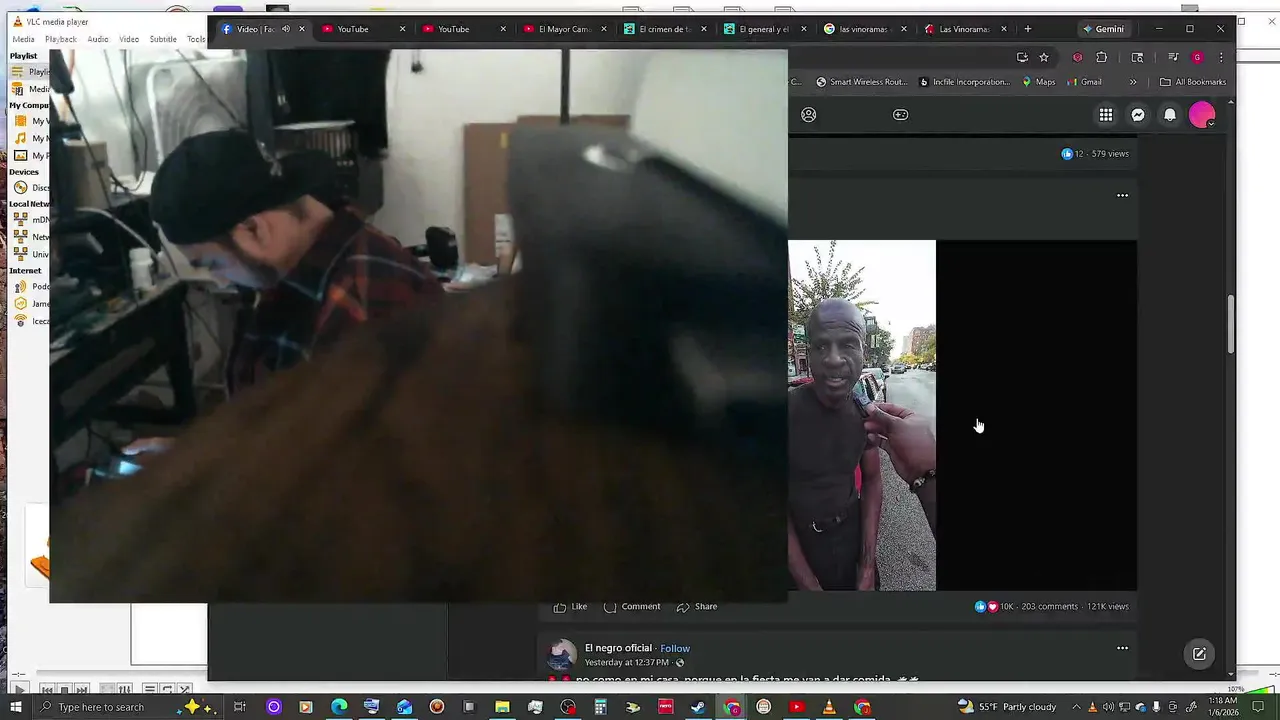Open the media controls music-note icon

[1173, 57]
